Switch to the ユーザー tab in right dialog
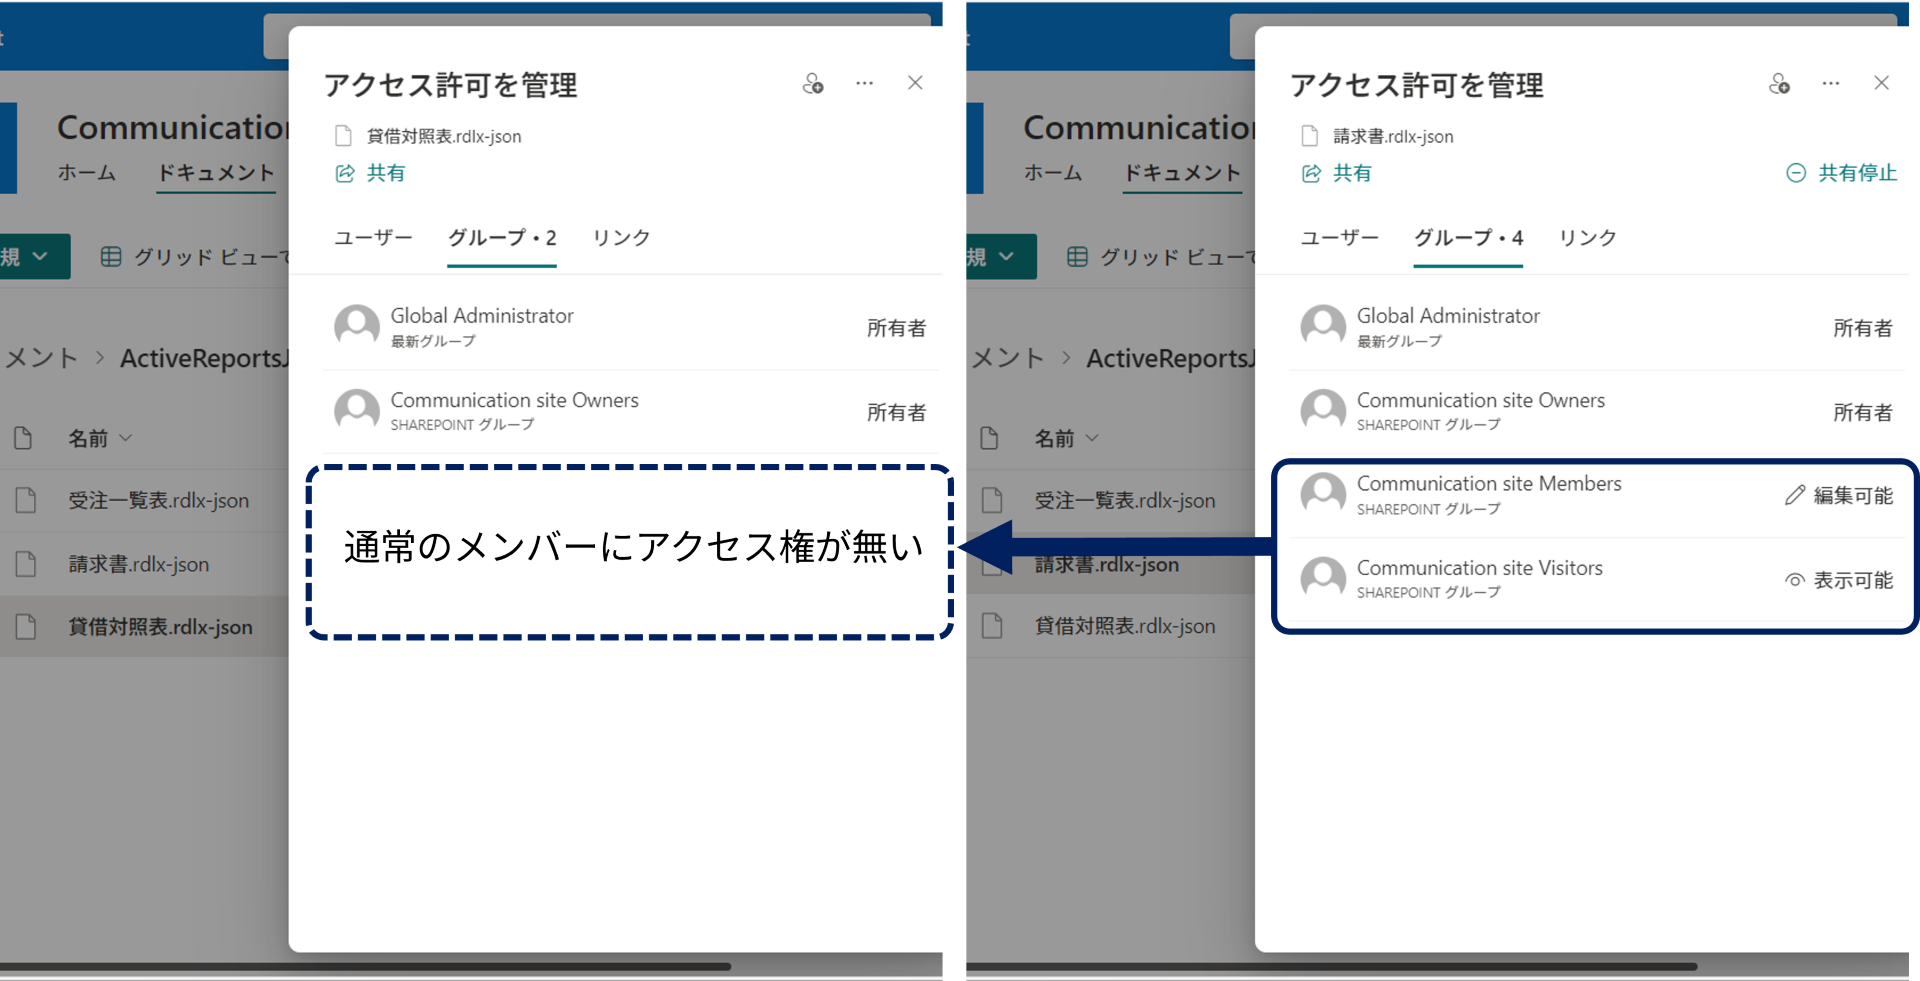Screen dimensions: 1920x981 1338,238
